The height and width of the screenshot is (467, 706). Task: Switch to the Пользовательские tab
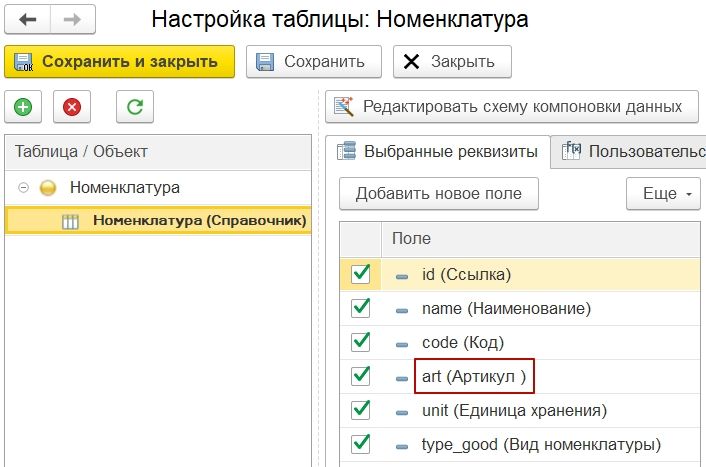[x=629, y=152]
